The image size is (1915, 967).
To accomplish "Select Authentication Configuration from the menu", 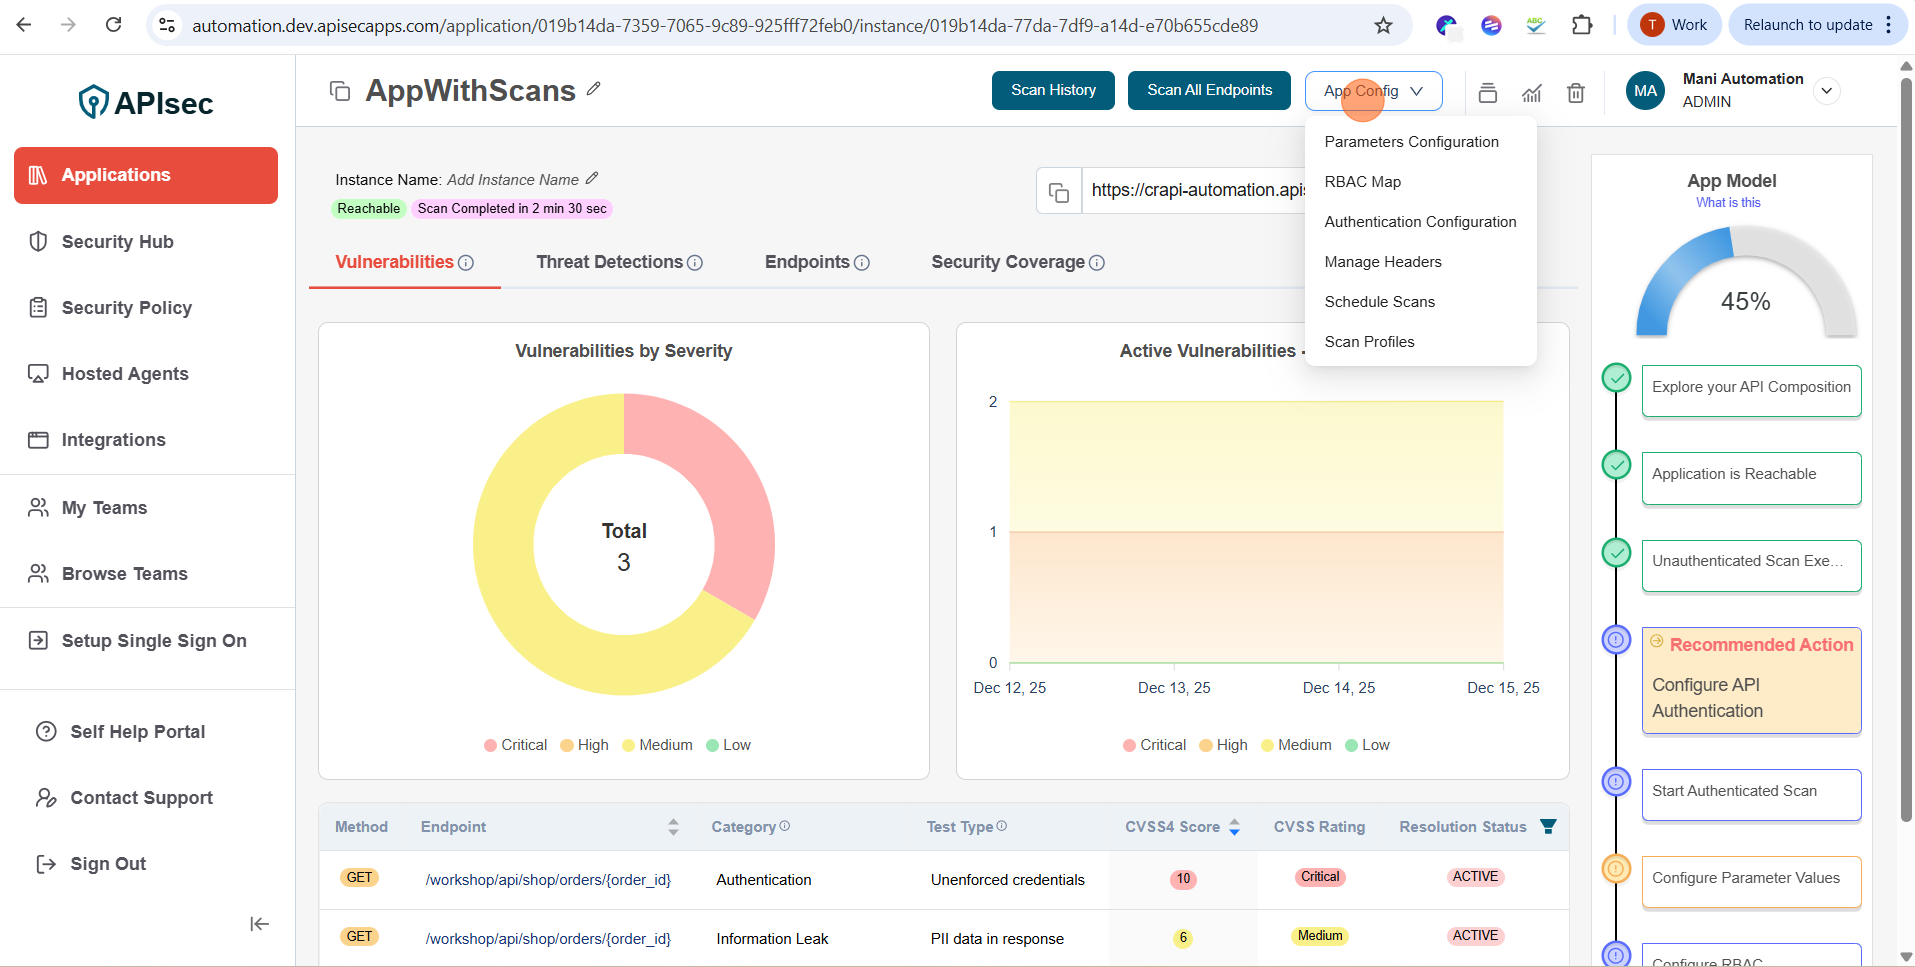I will (1420, 222).
